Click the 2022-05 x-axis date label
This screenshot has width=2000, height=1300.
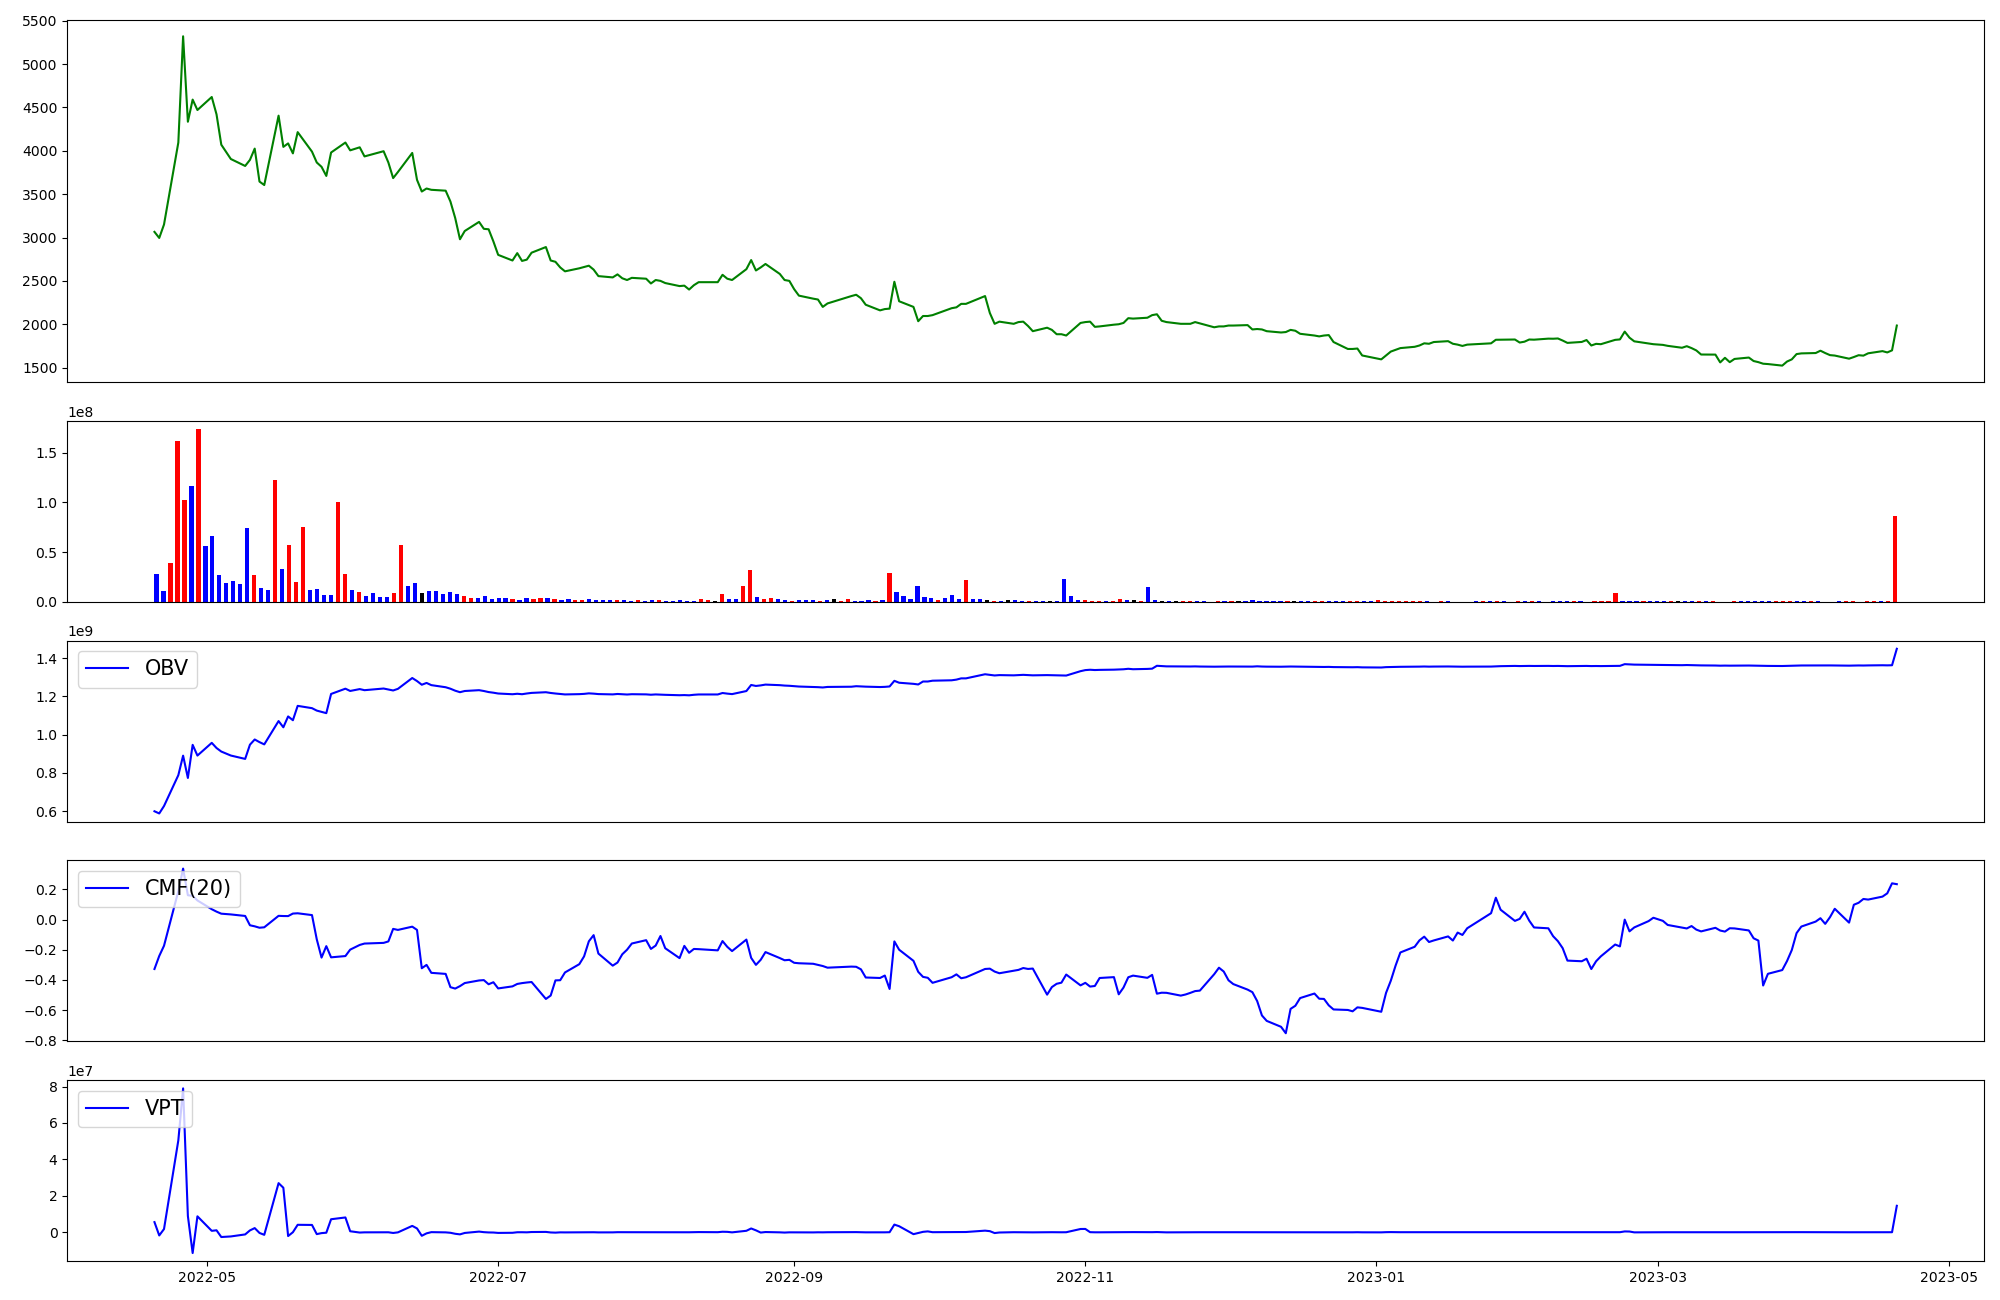(x=207, y=1277)
